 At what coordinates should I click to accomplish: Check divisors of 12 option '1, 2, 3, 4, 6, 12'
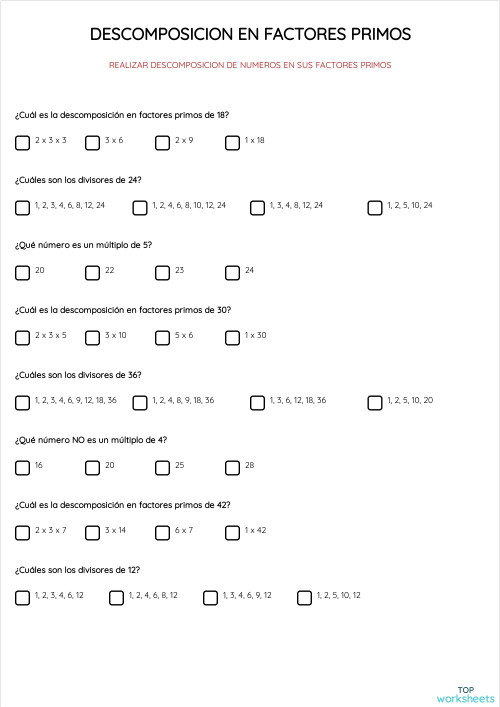tap(23, 597)
